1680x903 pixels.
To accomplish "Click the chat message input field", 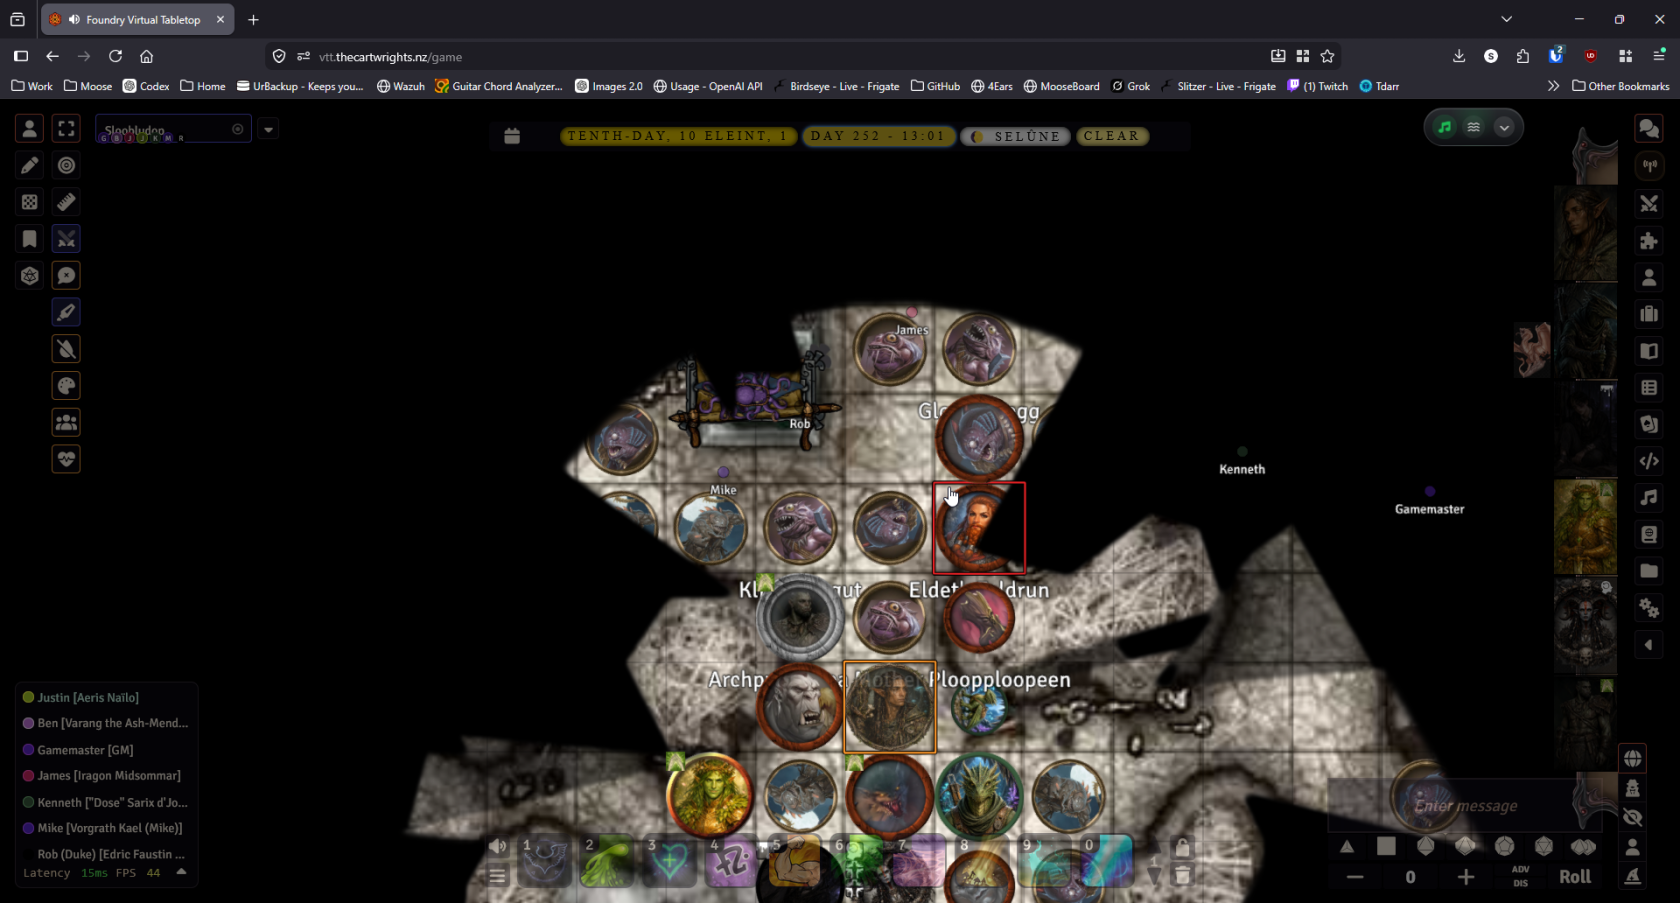I will 1466,806.
